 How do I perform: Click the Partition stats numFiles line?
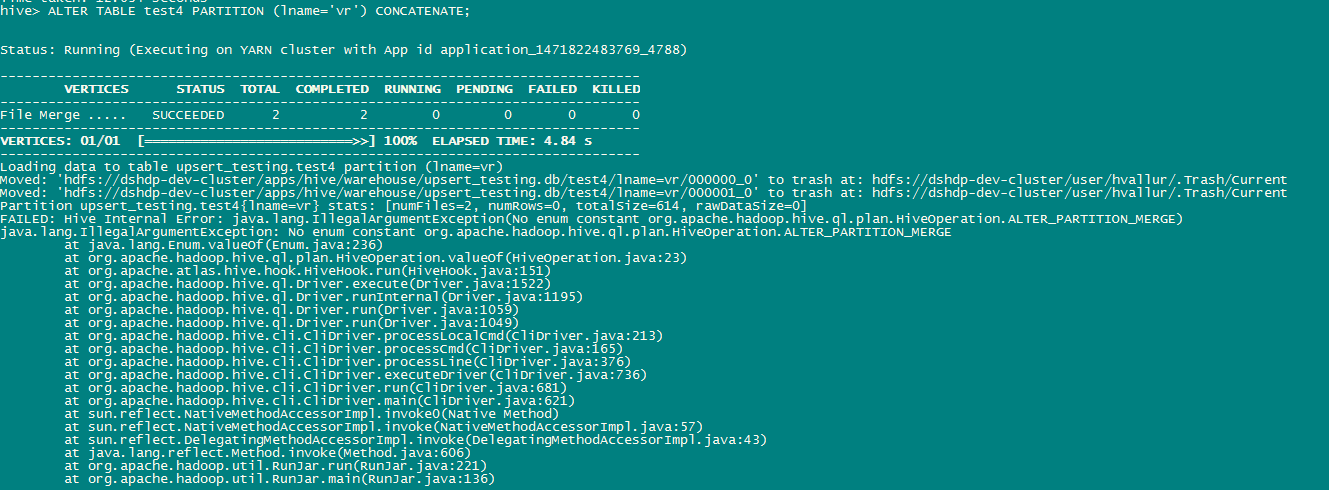[404, 205]
